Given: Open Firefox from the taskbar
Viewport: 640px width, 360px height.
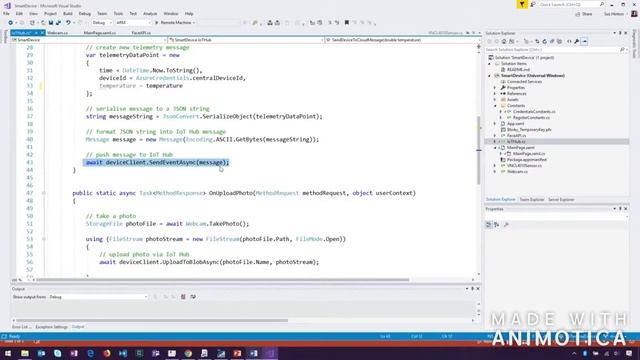Looking at the screenshot, I should (107, 353).
